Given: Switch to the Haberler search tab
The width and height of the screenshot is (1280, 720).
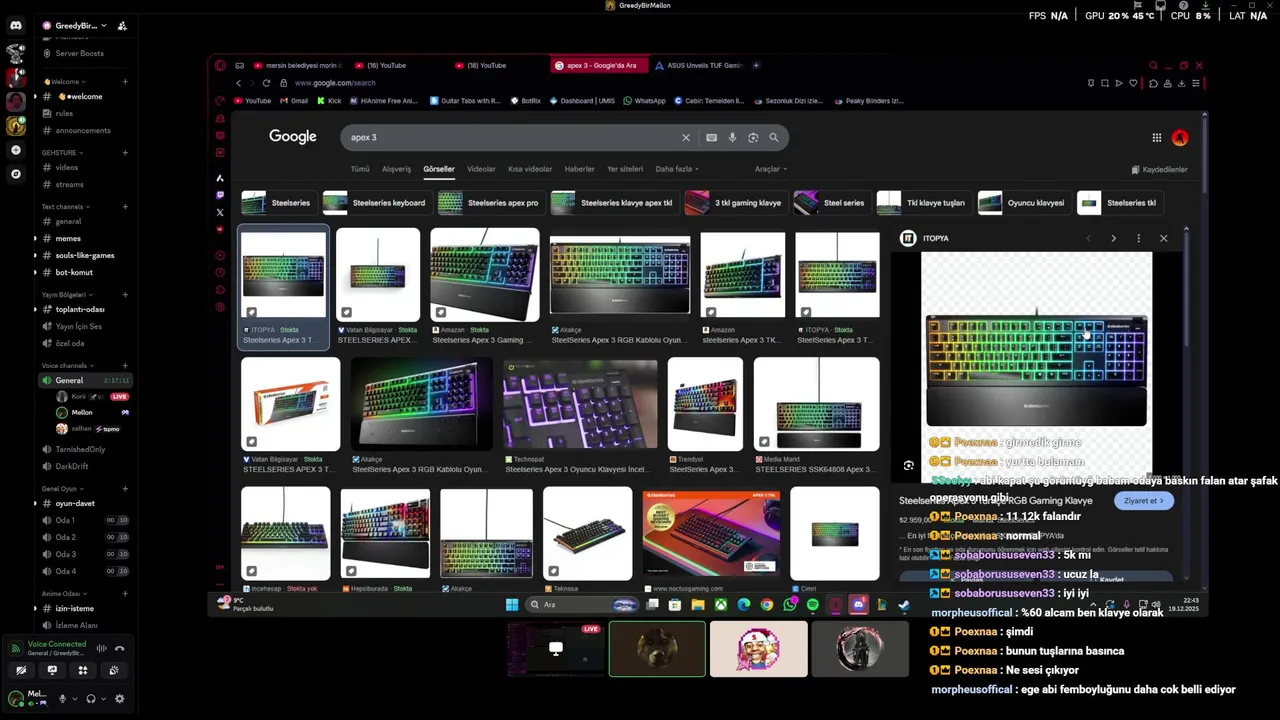Looking at the screenshot, I should [579, 169].
